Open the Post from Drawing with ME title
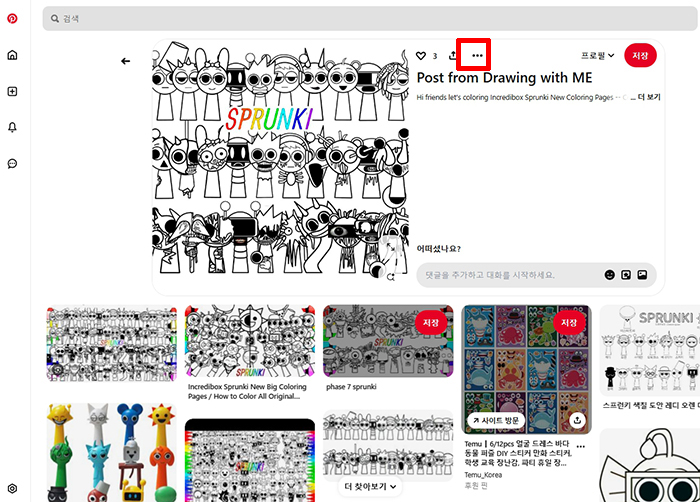This screenshot has height=502, width=700. tap(504, 78)
